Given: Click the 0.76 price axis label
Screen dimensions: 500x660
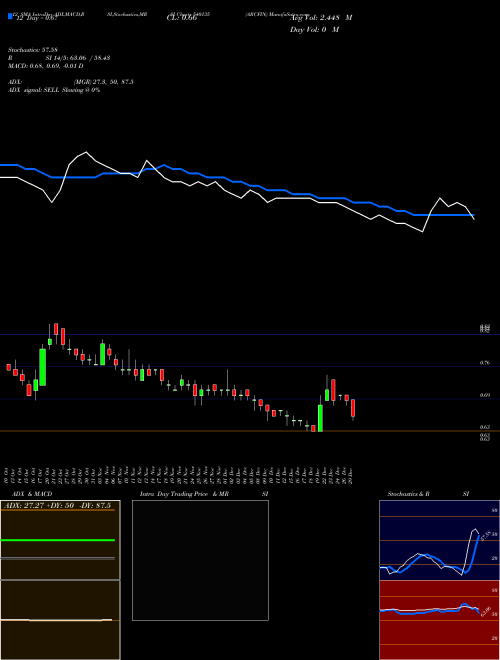Looking at the screenshot, I should point(484,363).
